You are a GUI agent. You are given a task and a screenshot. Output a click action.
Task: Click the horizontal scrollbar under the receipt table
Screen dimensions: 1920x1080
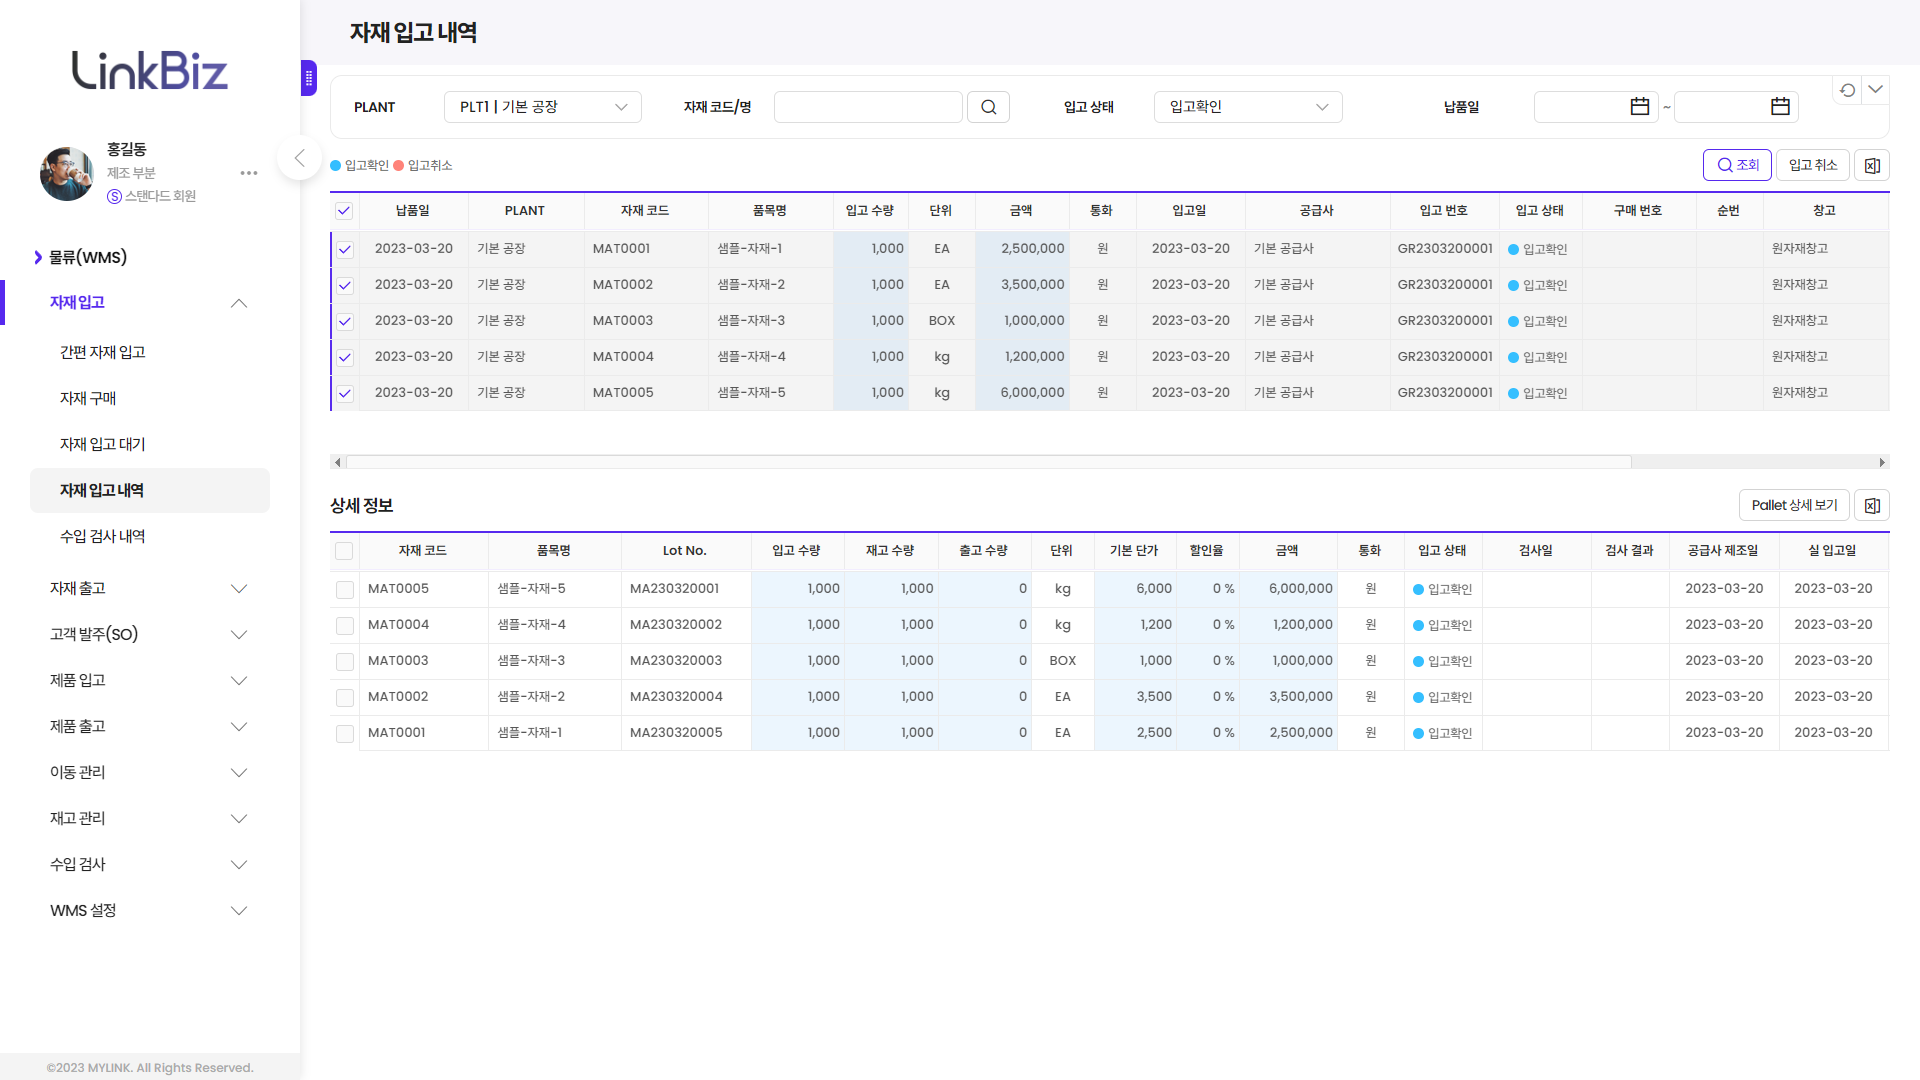pos(988,462)
